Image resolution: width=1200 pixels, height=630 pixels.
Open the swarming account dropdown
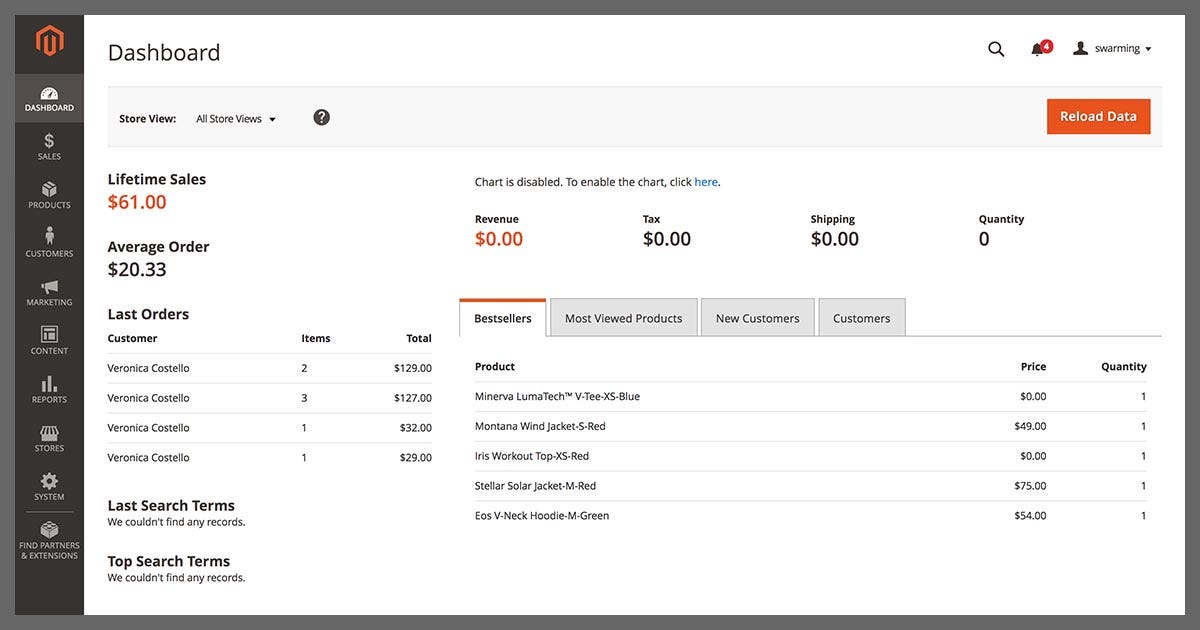coord(1113,49)
